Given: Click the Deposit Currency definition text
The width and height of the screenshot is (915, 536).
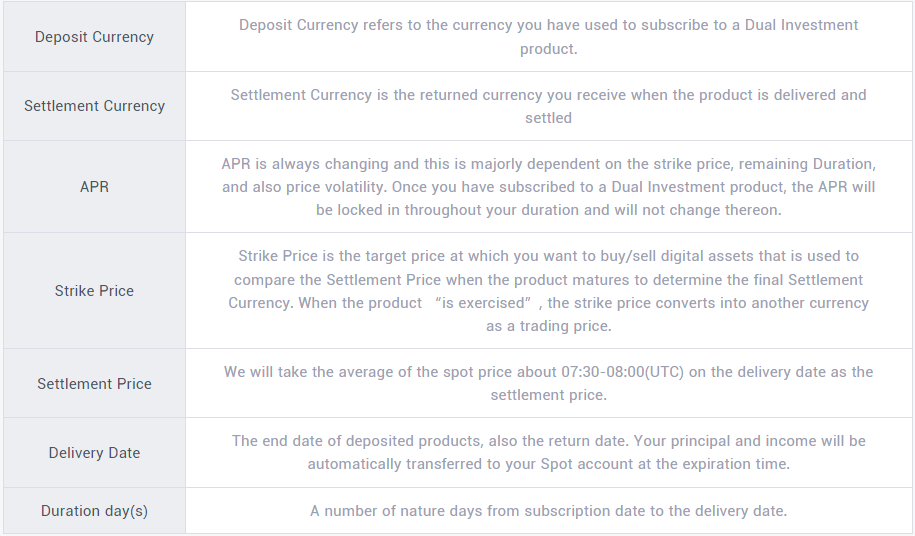Looking at the screenshot, I should 549,37.
